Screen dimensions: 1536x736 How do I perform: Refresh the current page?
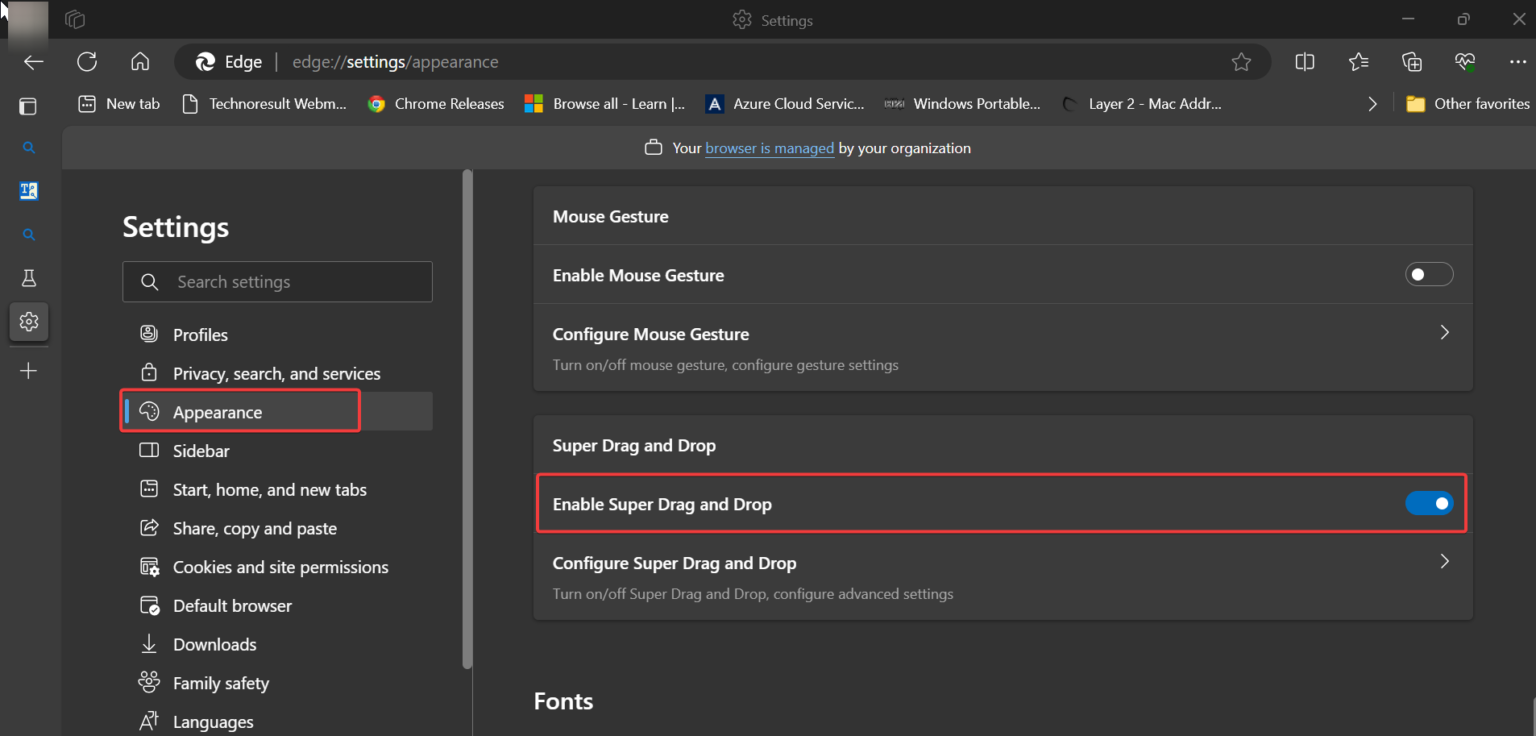[x=87, y=61]
